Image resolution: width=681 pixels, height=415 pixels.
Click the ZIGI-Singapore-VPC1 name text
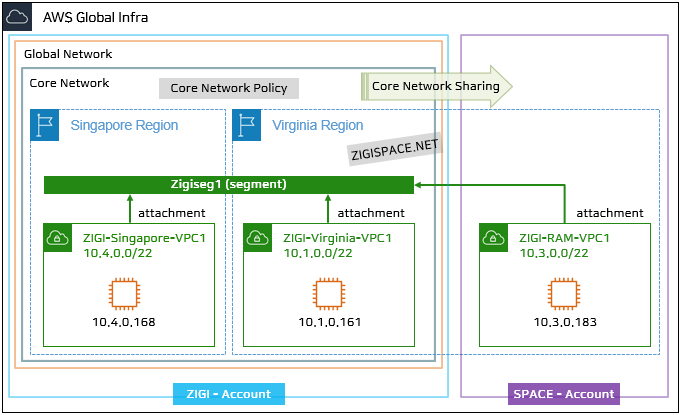144,238
